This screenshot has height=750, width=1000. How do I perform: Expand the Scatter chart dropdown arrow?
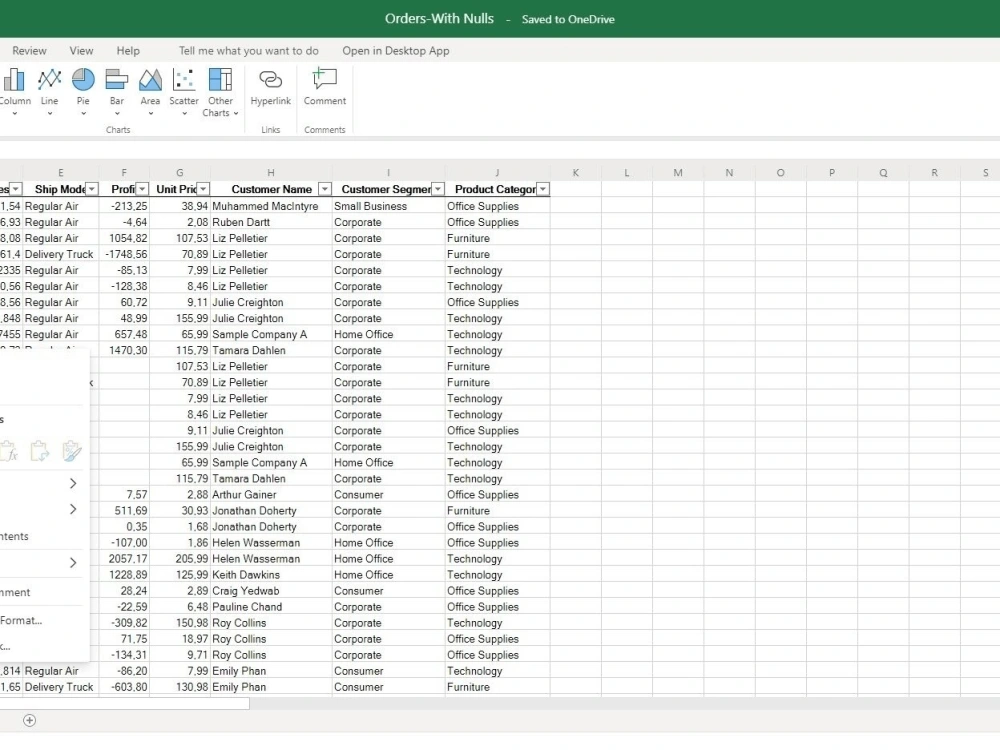184,114
